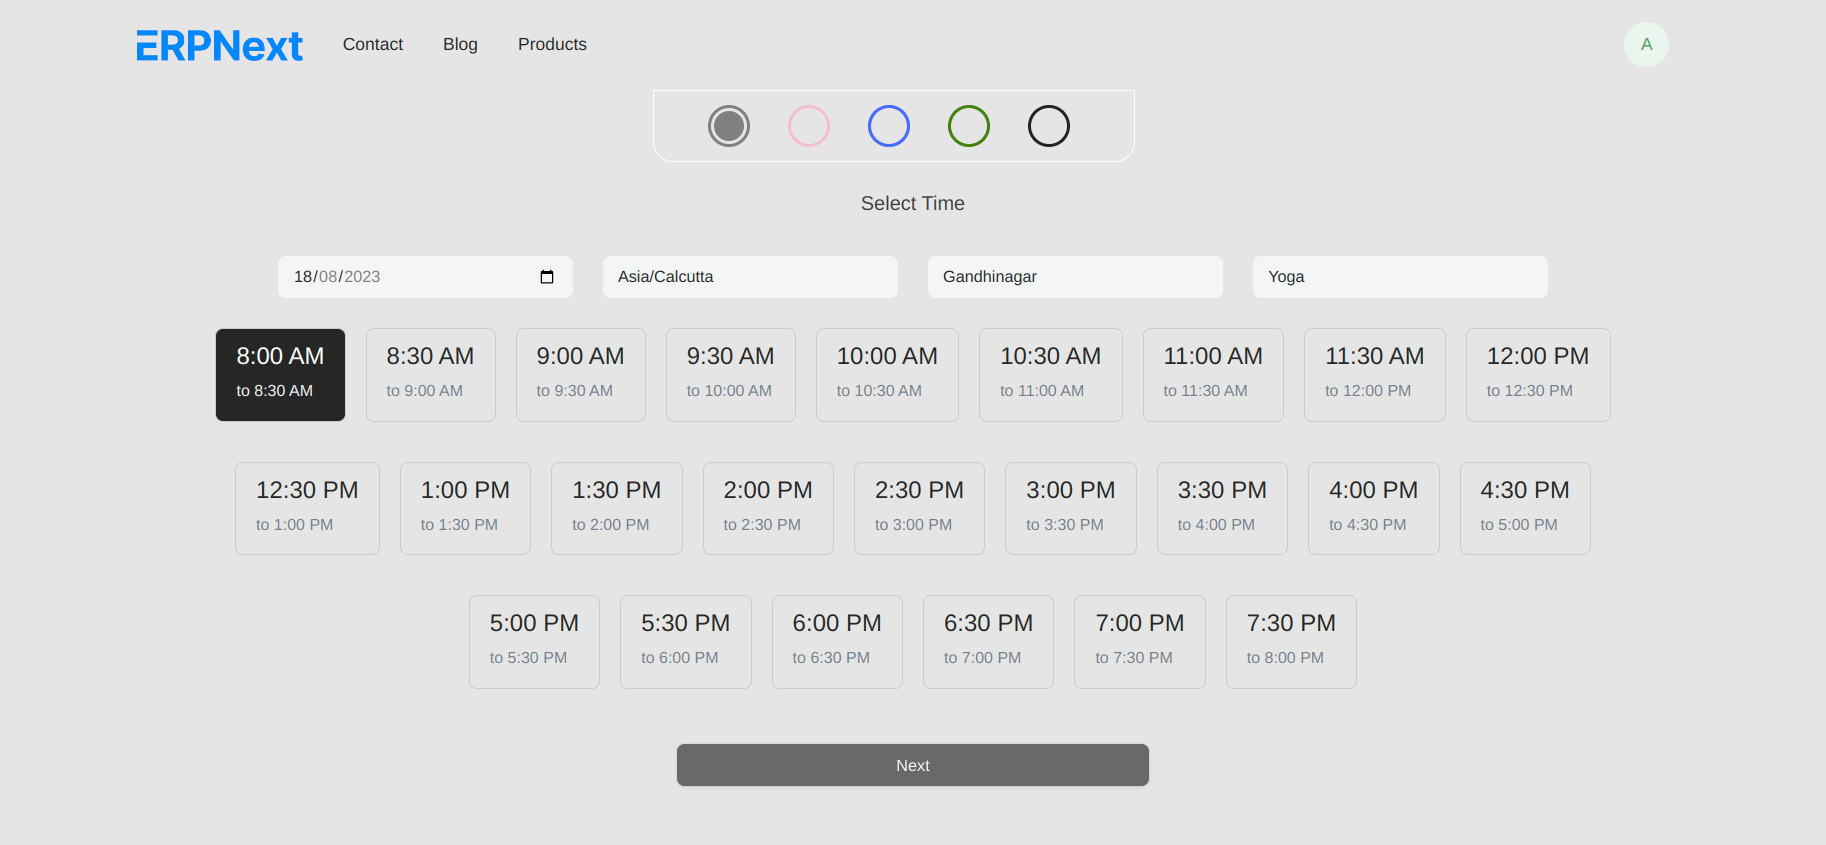The height and width of the screenshot is (845, 1826).
Task: Select the 9:30 AM time slot
Action: pos(731,375)
